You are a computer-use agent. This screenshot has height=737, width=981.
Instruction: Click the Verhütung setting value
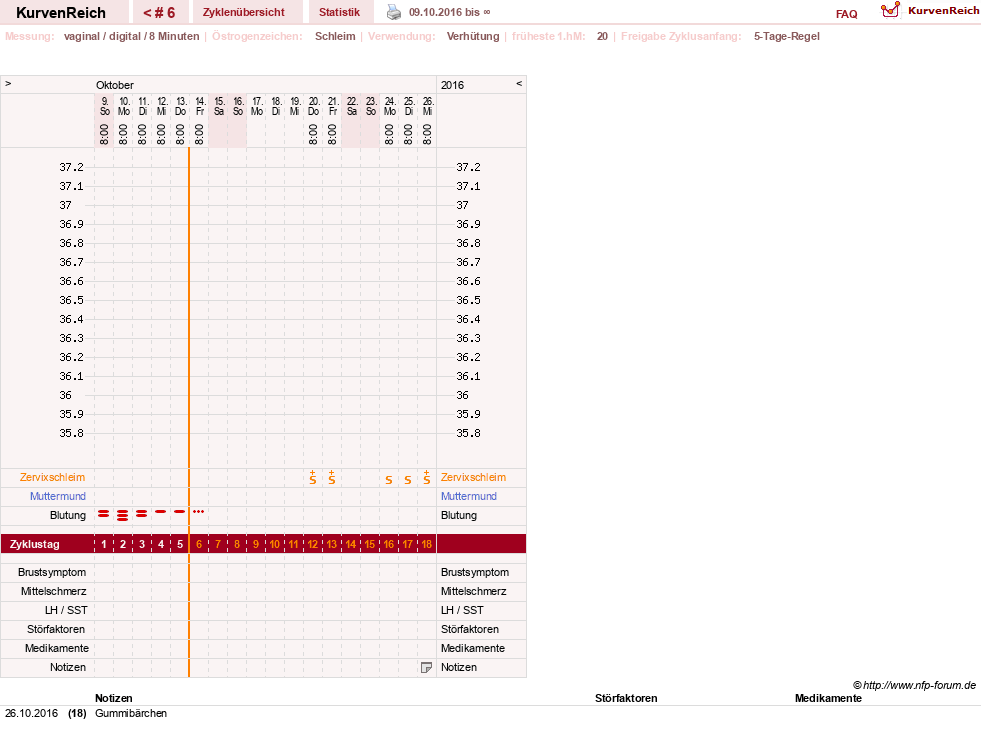pyautogui.click(x=473, y=36)
